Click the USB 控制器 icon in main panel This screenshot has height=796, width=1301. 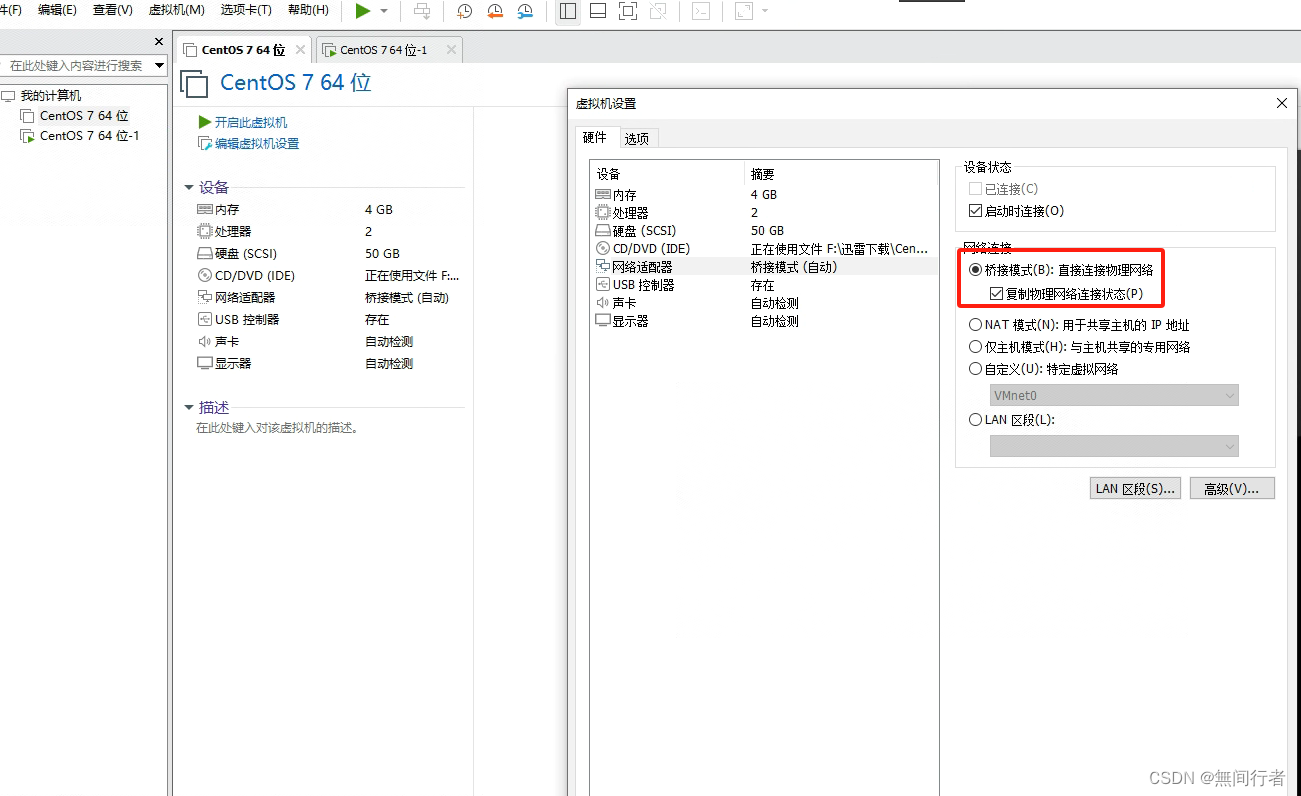tap(205, 320)
